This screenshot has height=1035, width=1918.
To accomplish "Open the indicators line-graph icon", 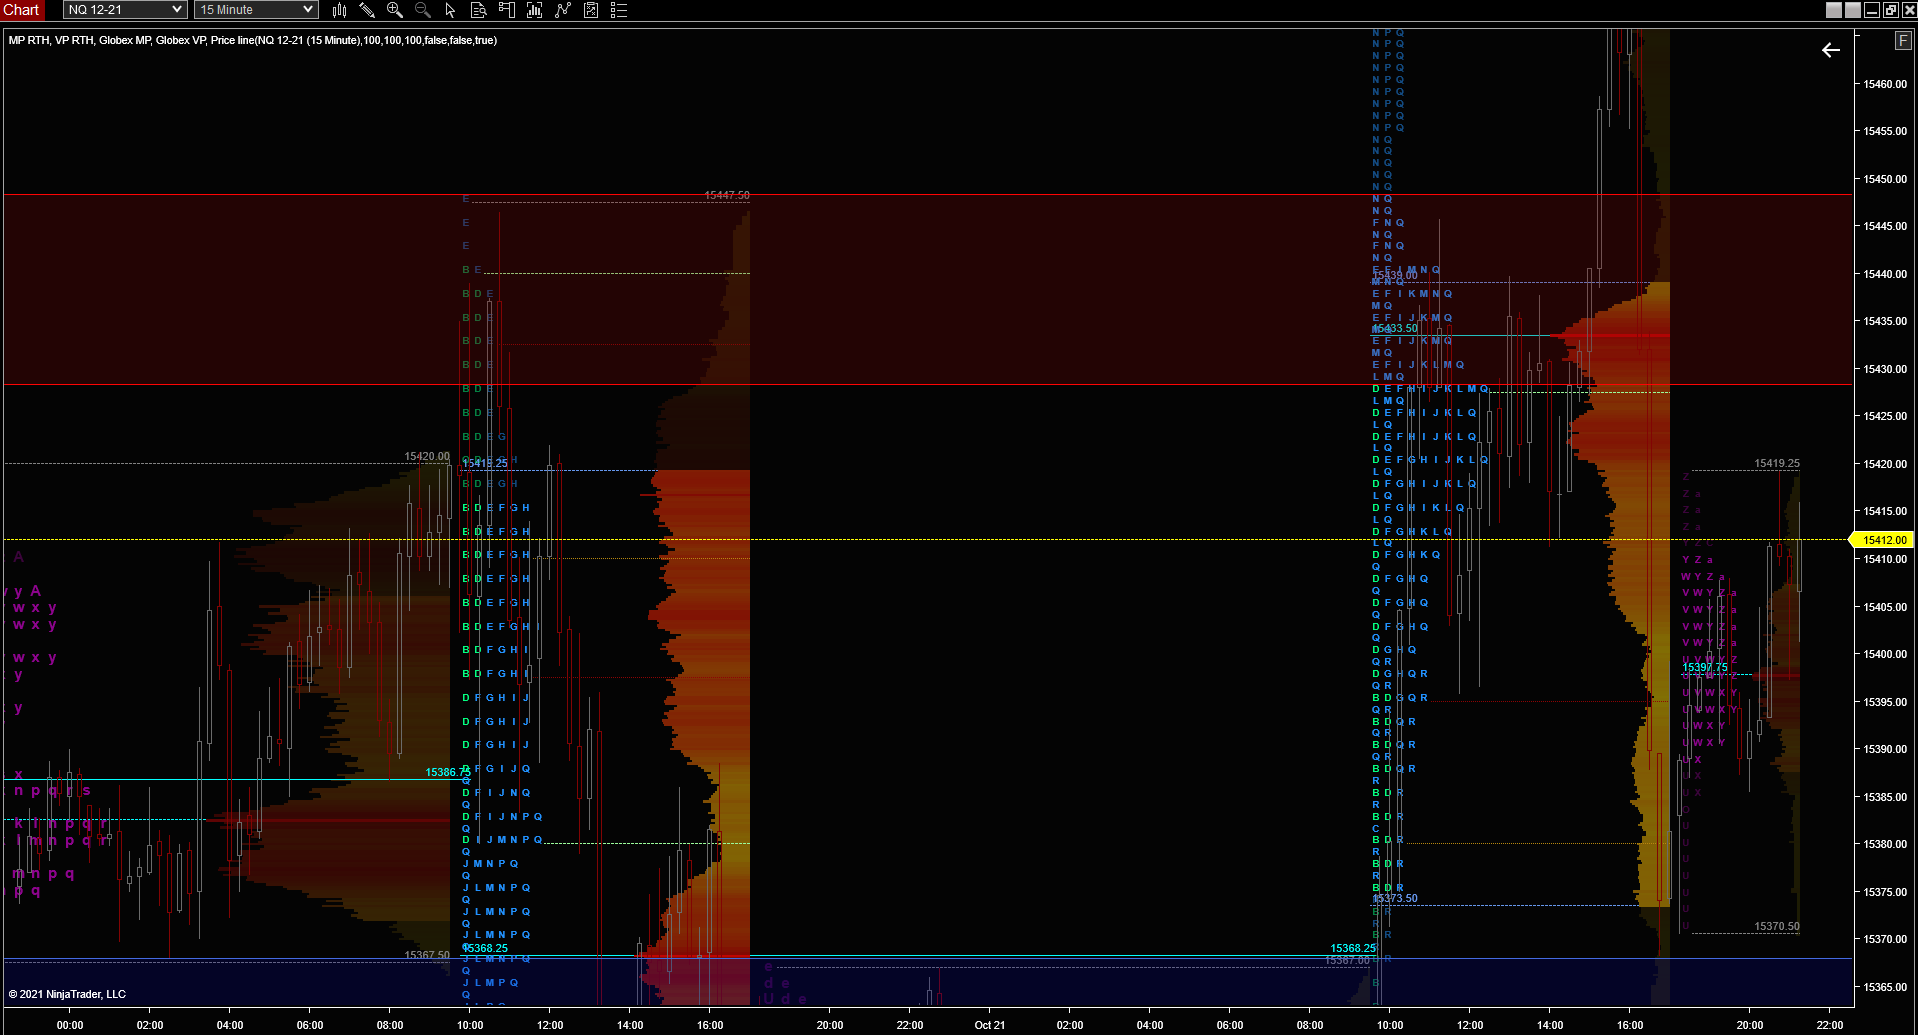I will pos(563,10).
